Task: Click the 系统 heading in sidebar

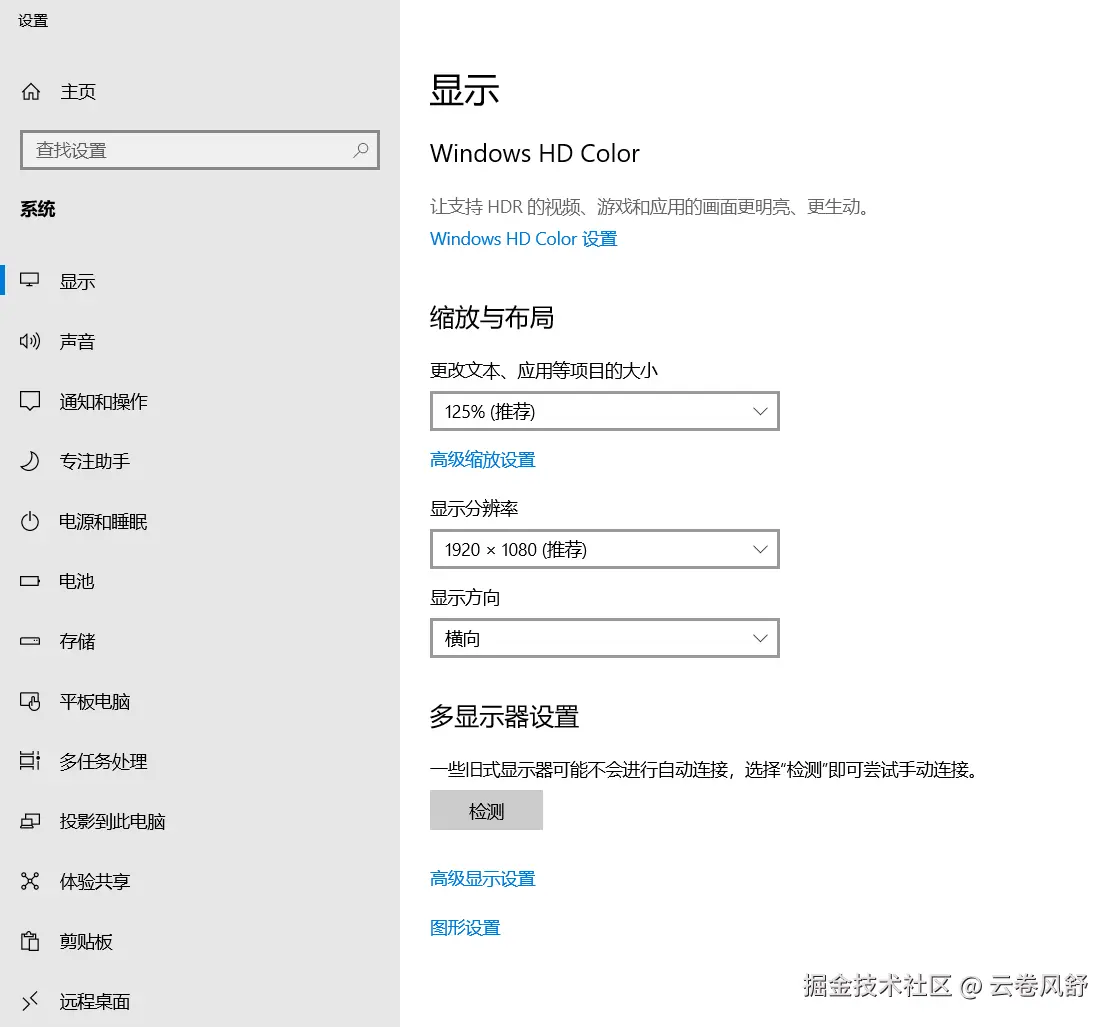Action: pyautogui.click(x=38, y=209)
